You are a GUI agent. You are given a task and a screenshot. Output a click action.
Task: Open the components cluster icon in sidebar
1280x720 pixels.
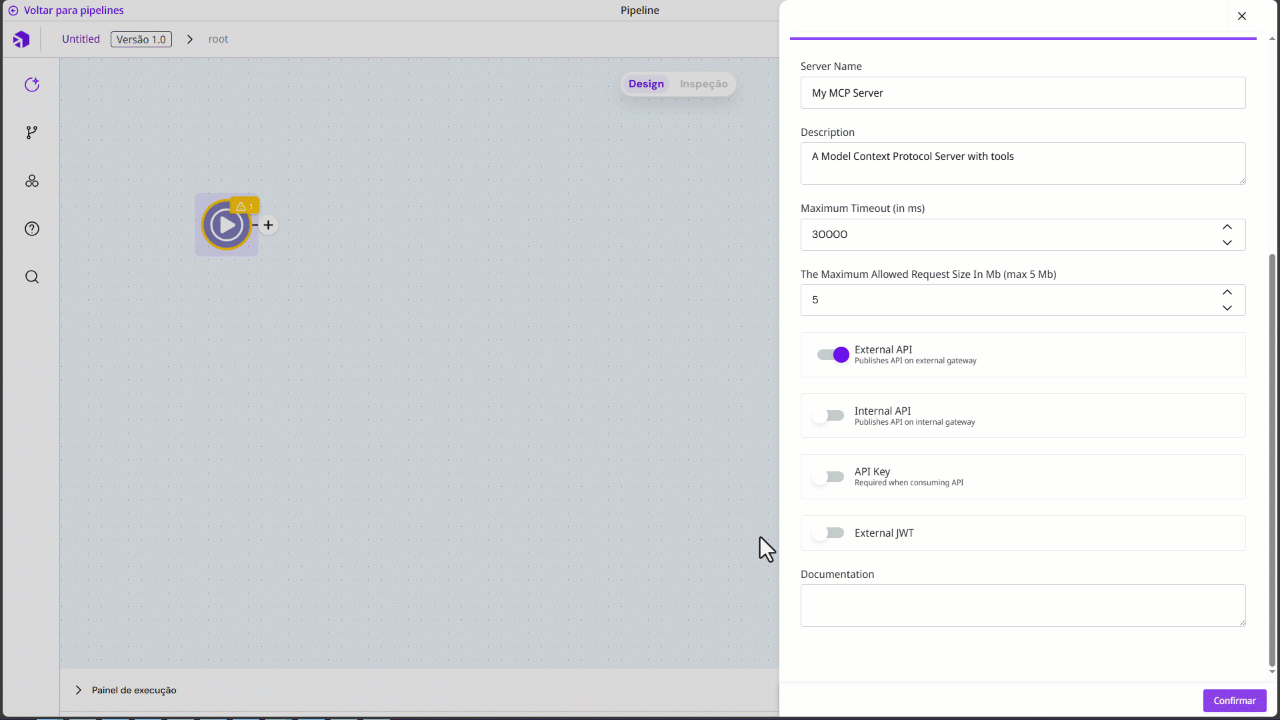coord(32,181)
